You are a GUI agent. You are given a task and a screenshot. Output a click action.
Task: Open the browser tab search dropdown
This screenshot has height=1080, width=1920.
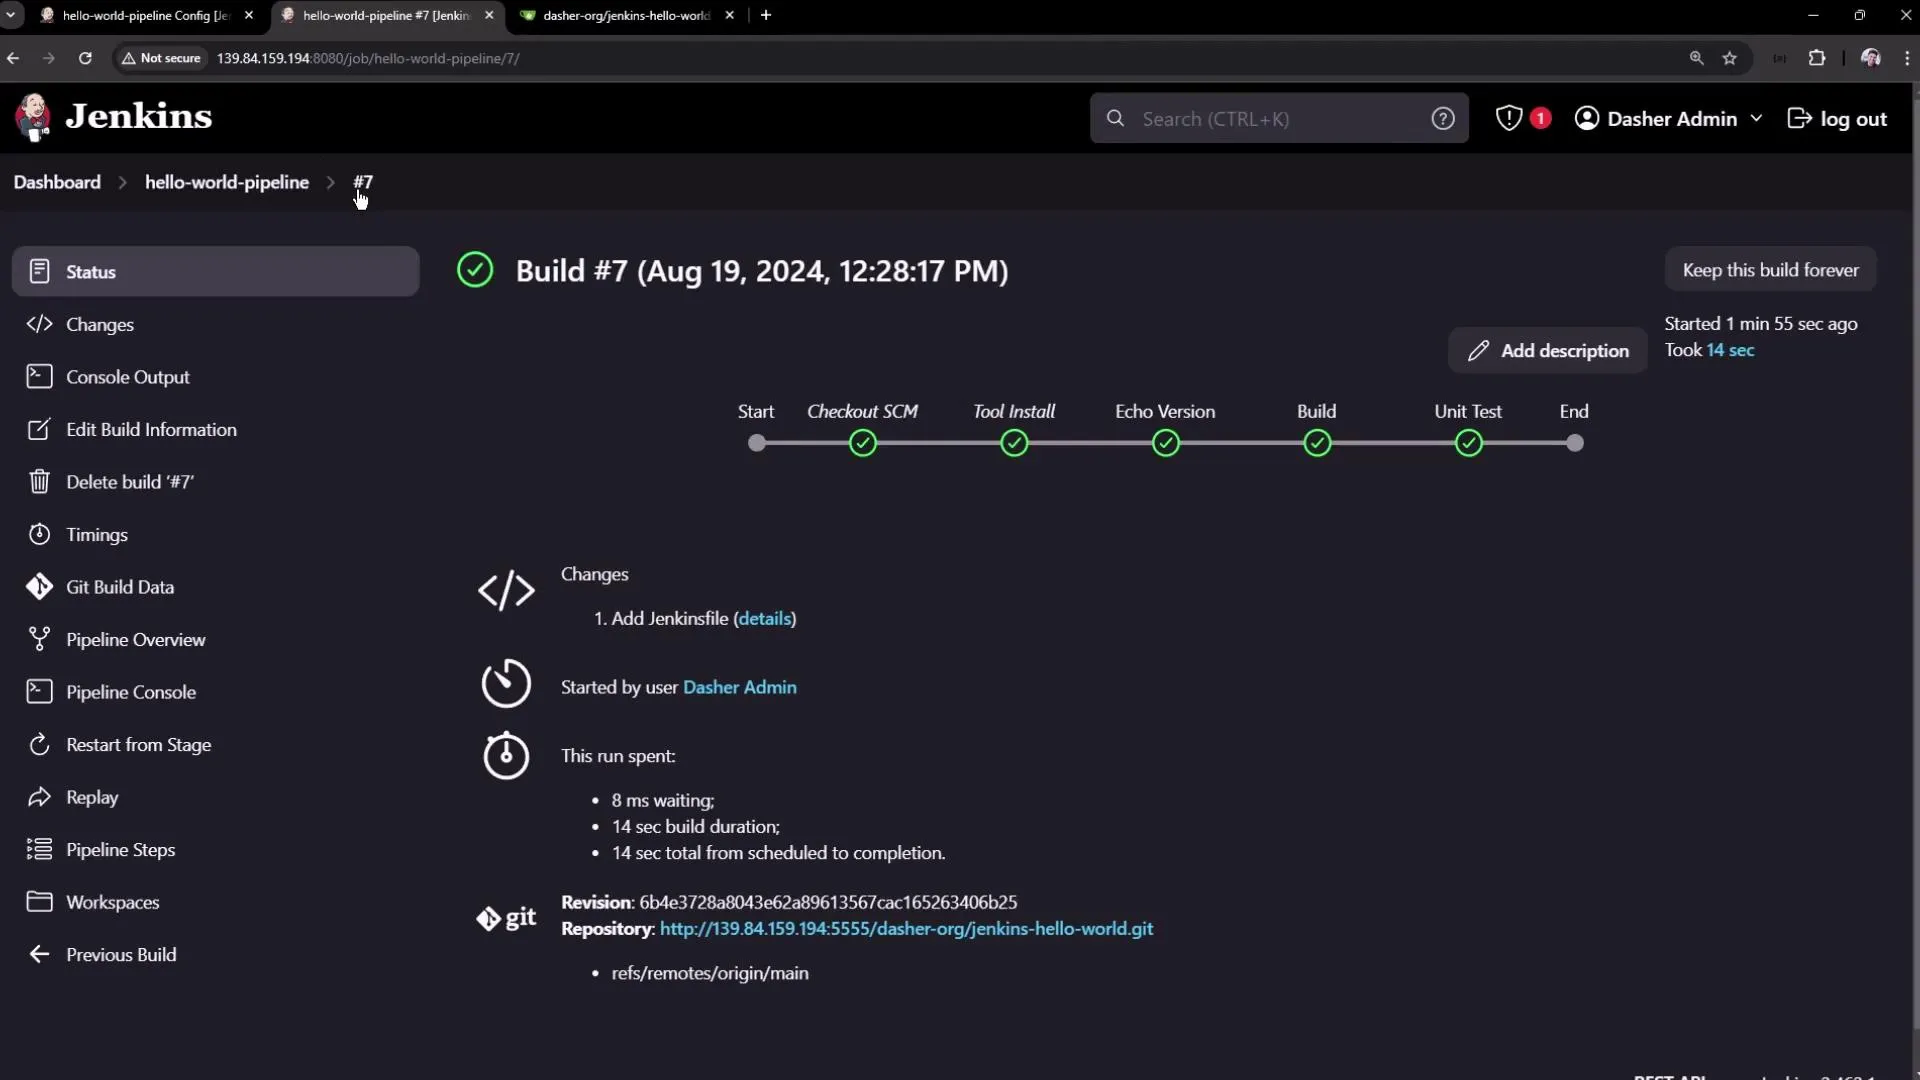point(11,15)
